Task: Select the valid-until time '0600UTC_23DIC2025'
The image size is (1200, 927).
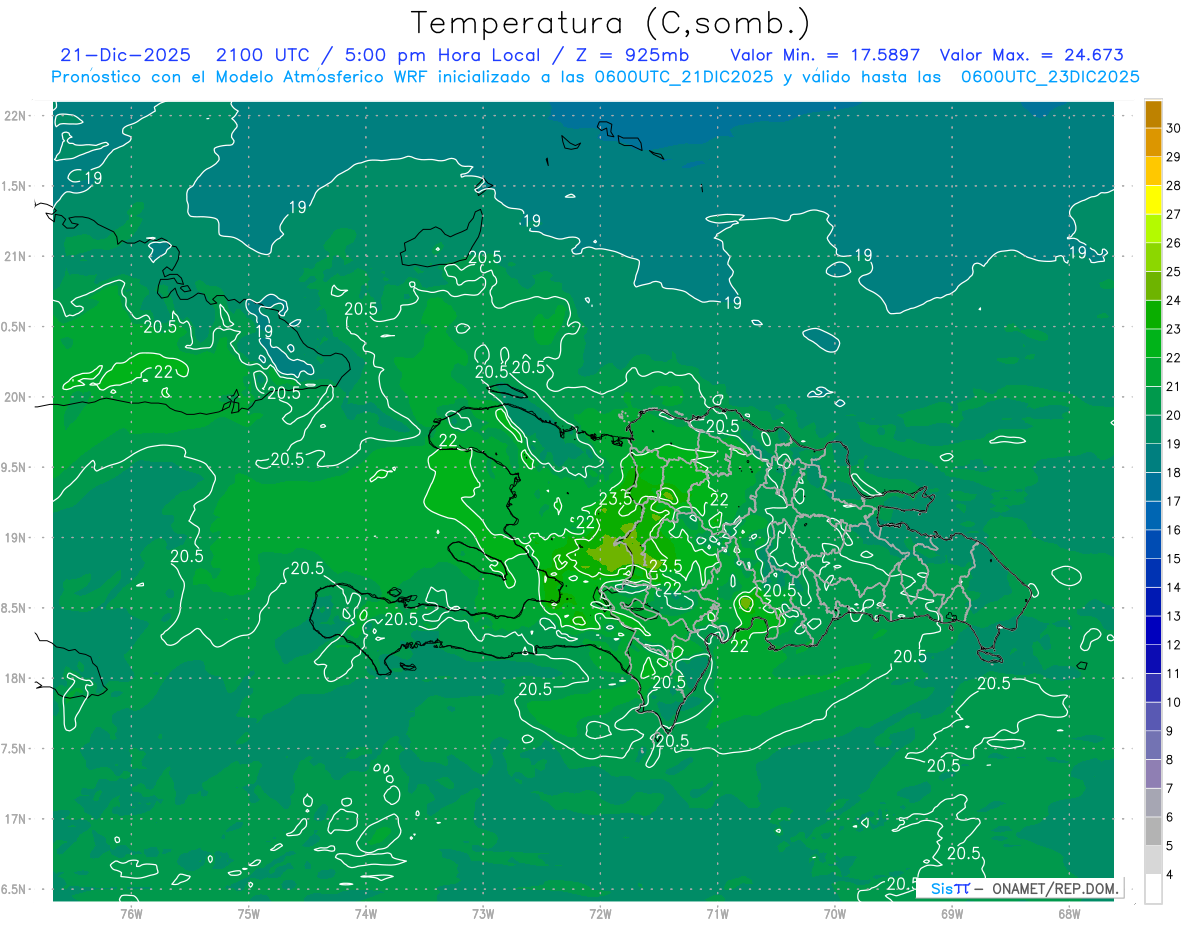Action: (1050, 76)
